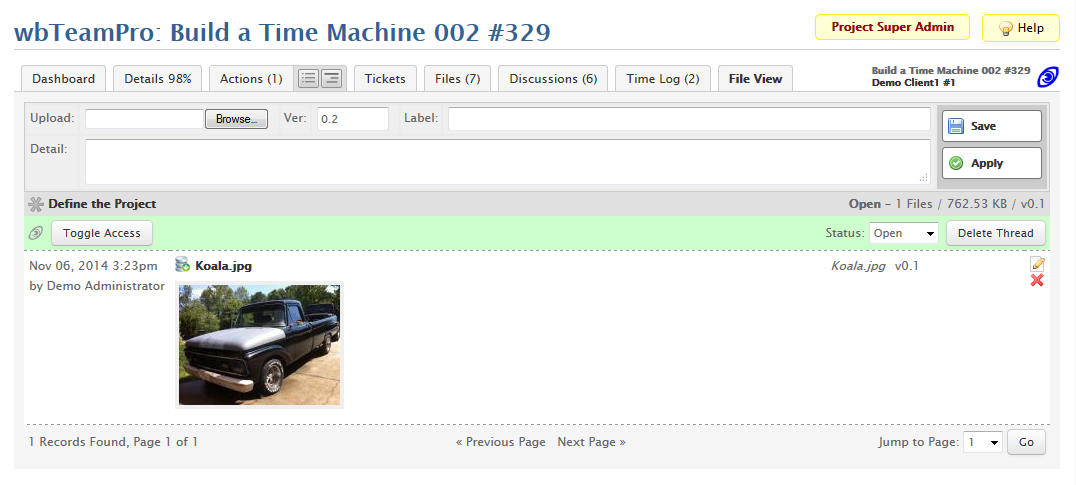This screenshot has height=485, width=1076.
Task: Click the Next Page link
Action: (x=591, y=442)
